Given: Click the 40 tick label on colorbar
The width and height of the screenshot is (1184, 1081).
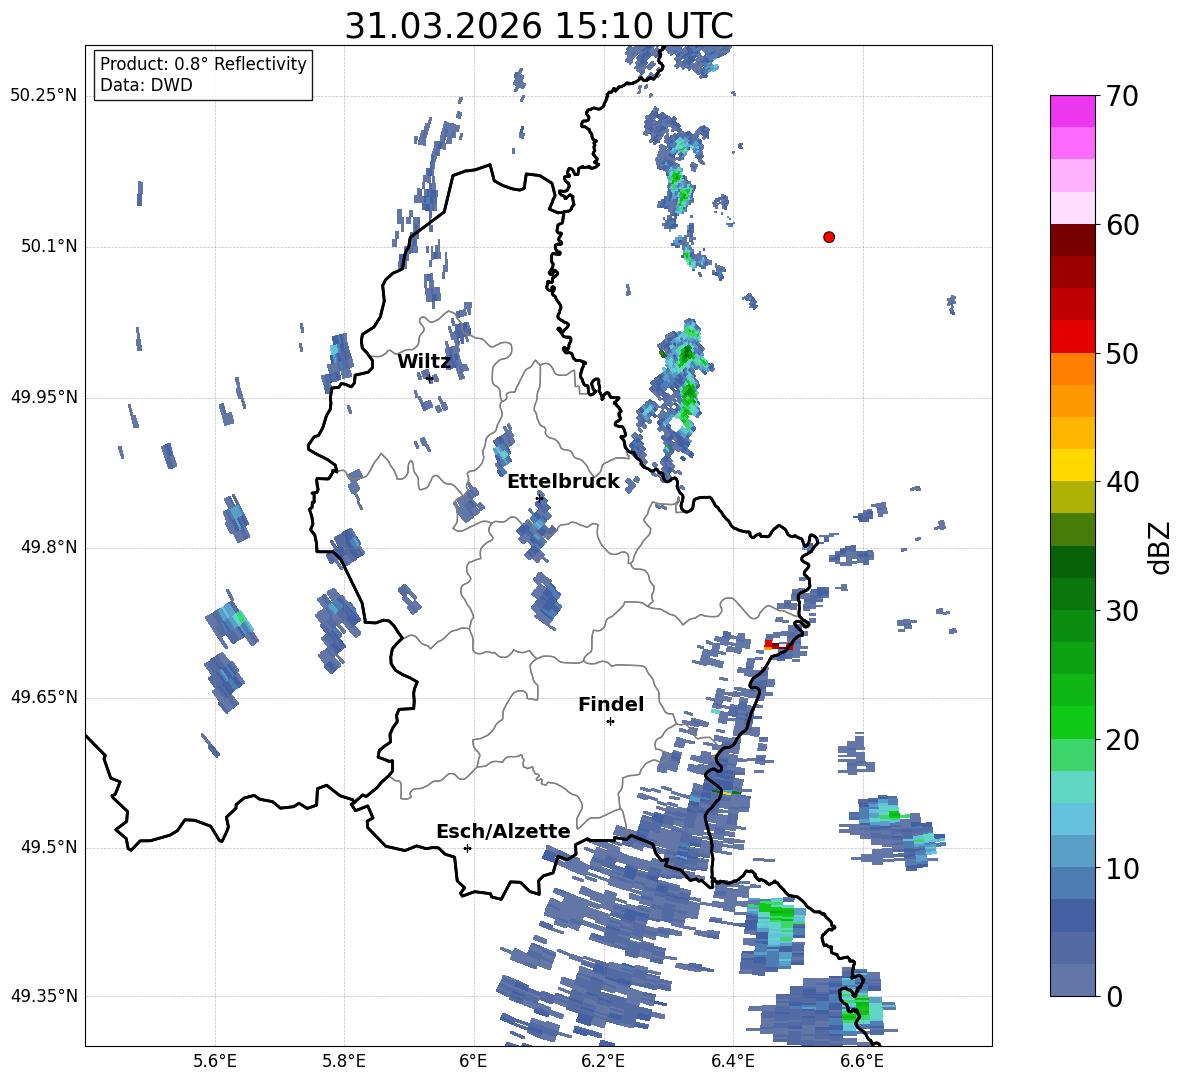Looking at the screenshot, I should (x=1121, y=482).
